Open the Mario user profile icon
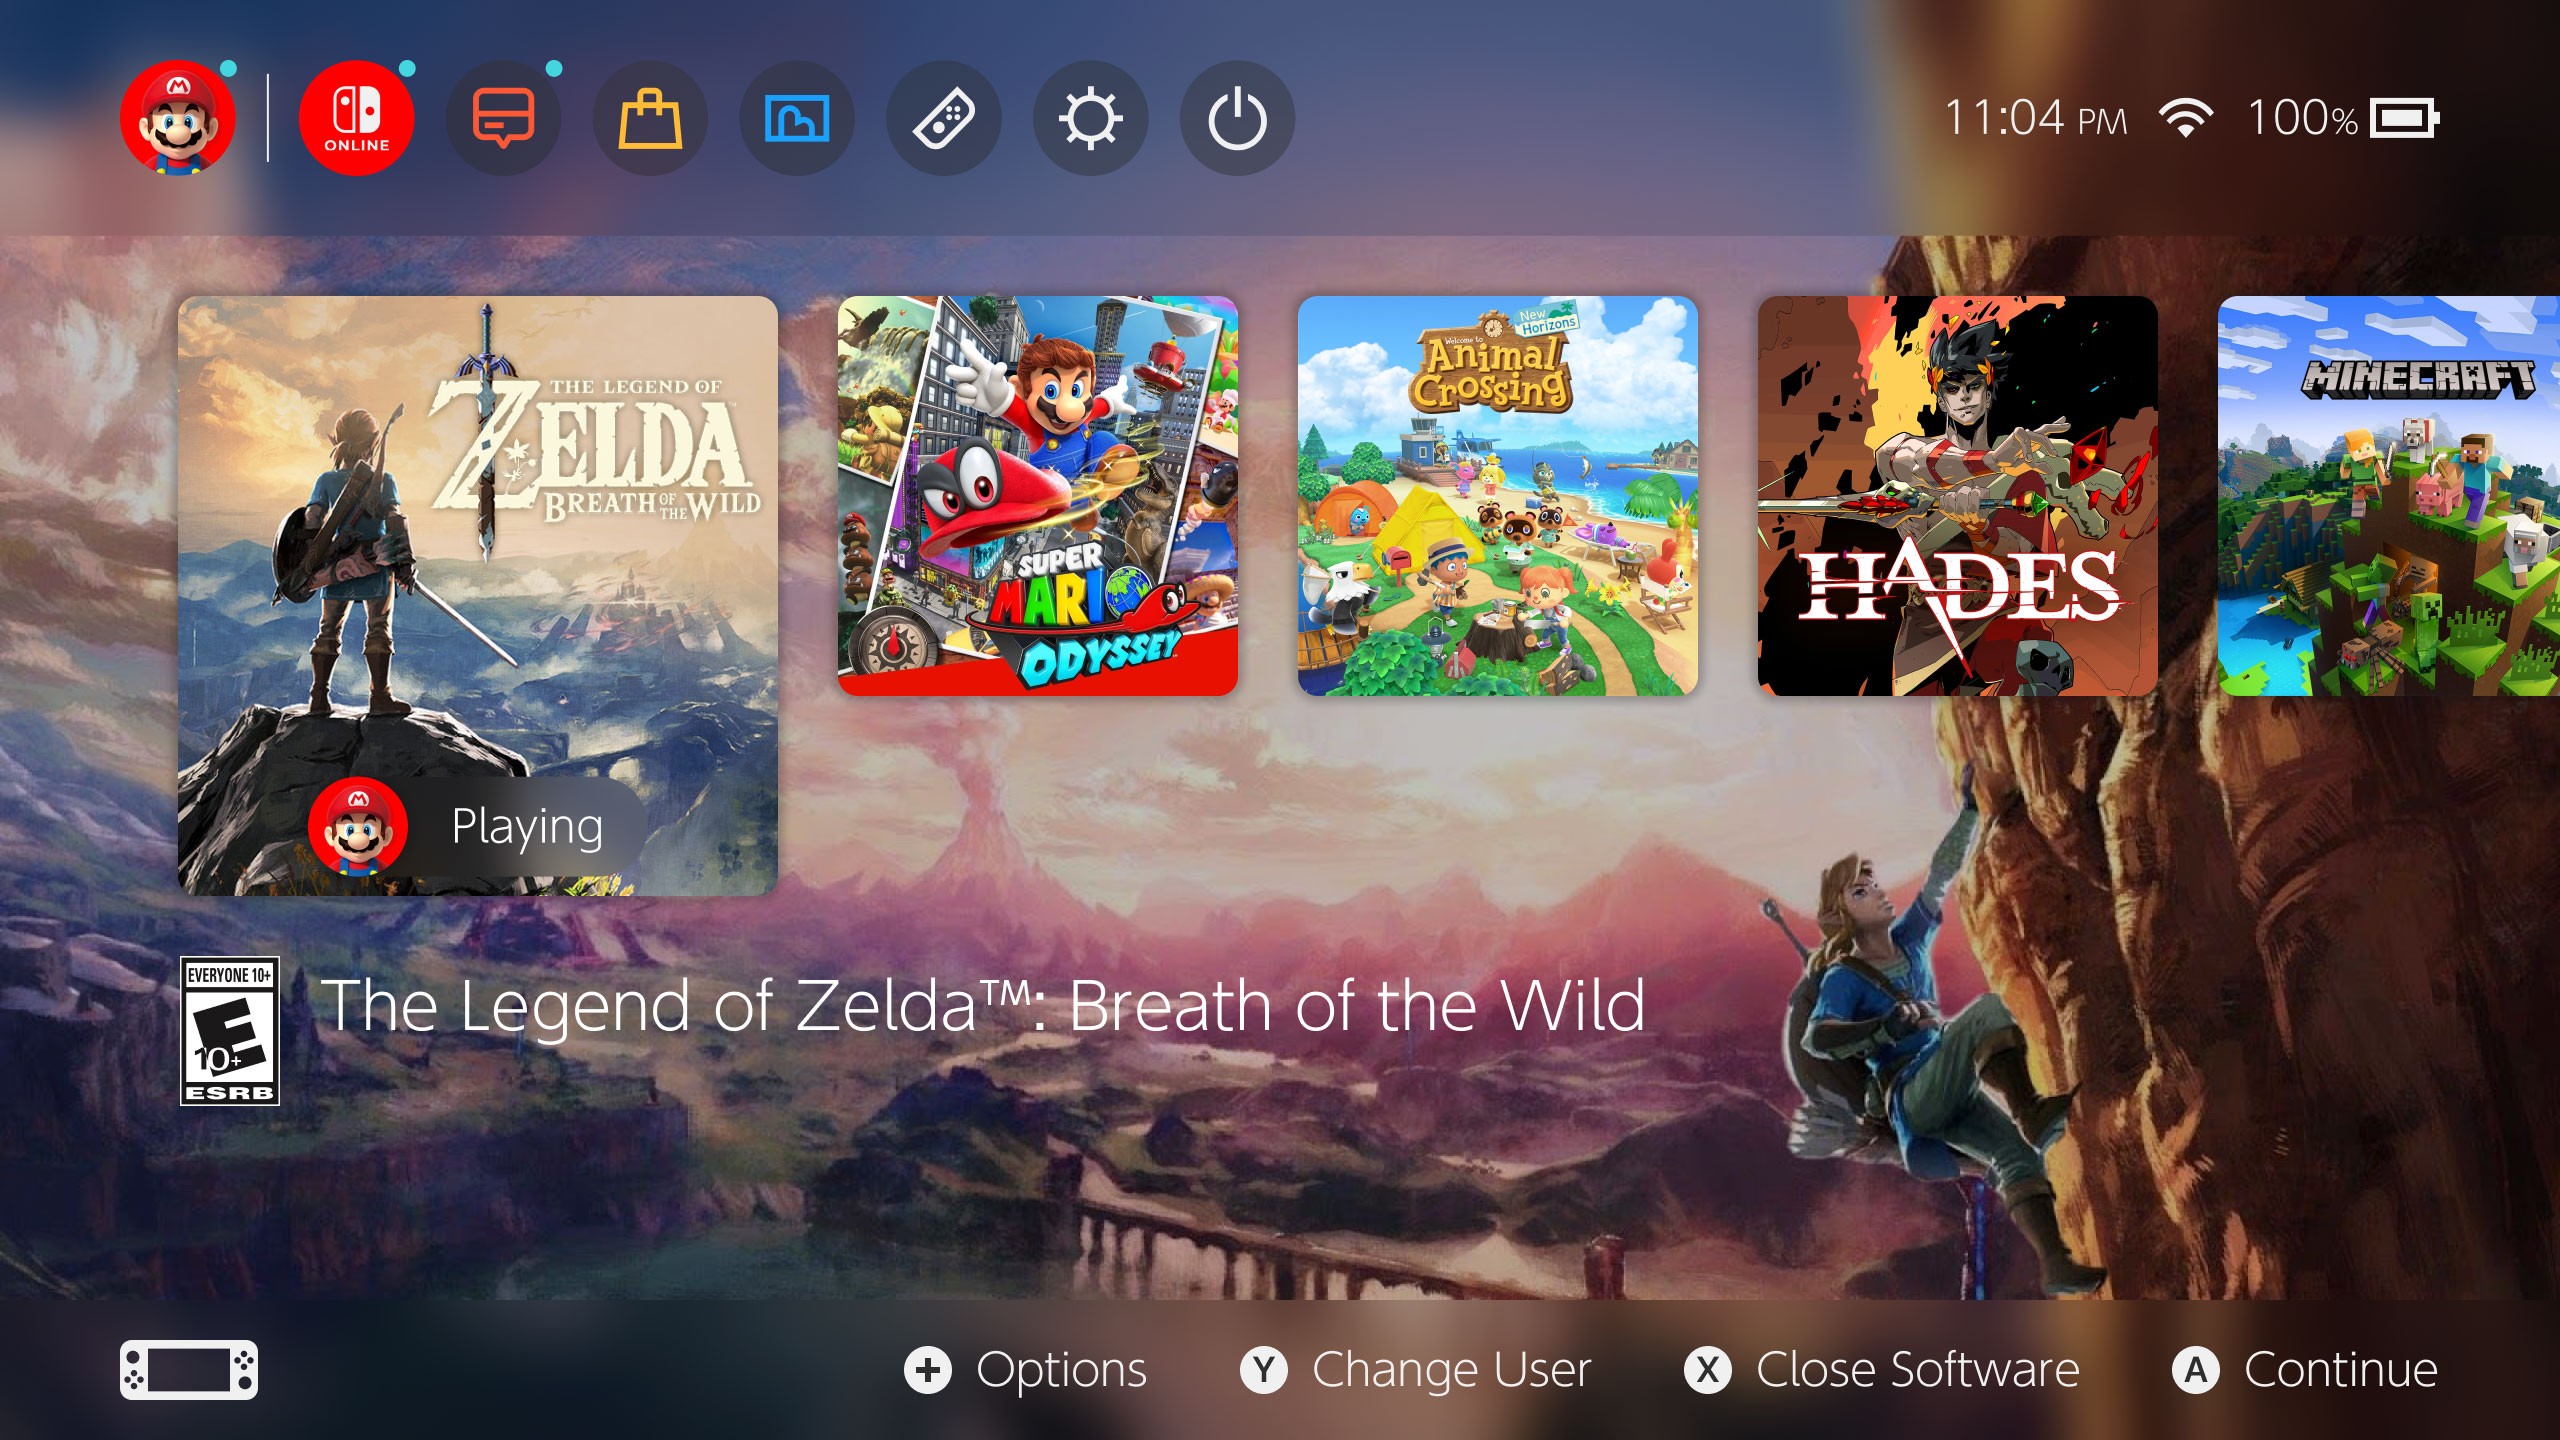The image size is (2560, 1440). click(178, 118)
